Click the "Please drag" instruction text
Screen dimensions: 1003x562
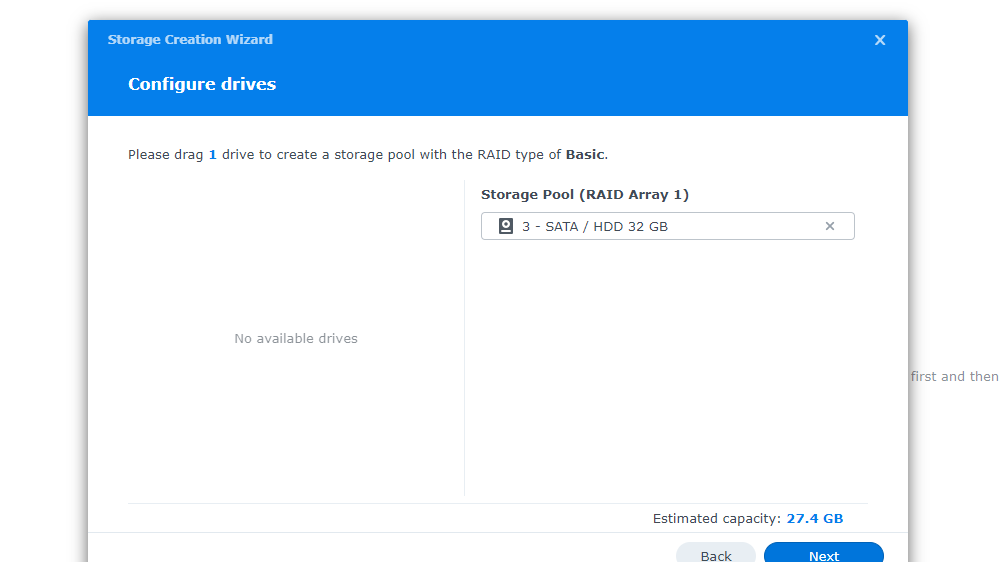(165, 155)
